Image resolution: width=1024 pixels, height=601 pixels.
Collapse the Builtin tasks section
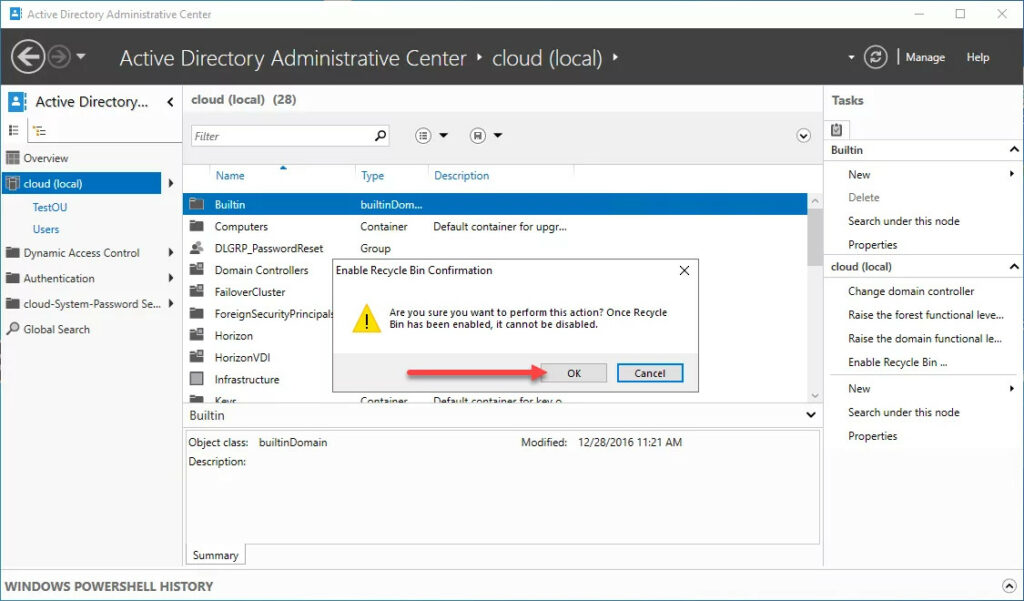(x=1014, y=150)
